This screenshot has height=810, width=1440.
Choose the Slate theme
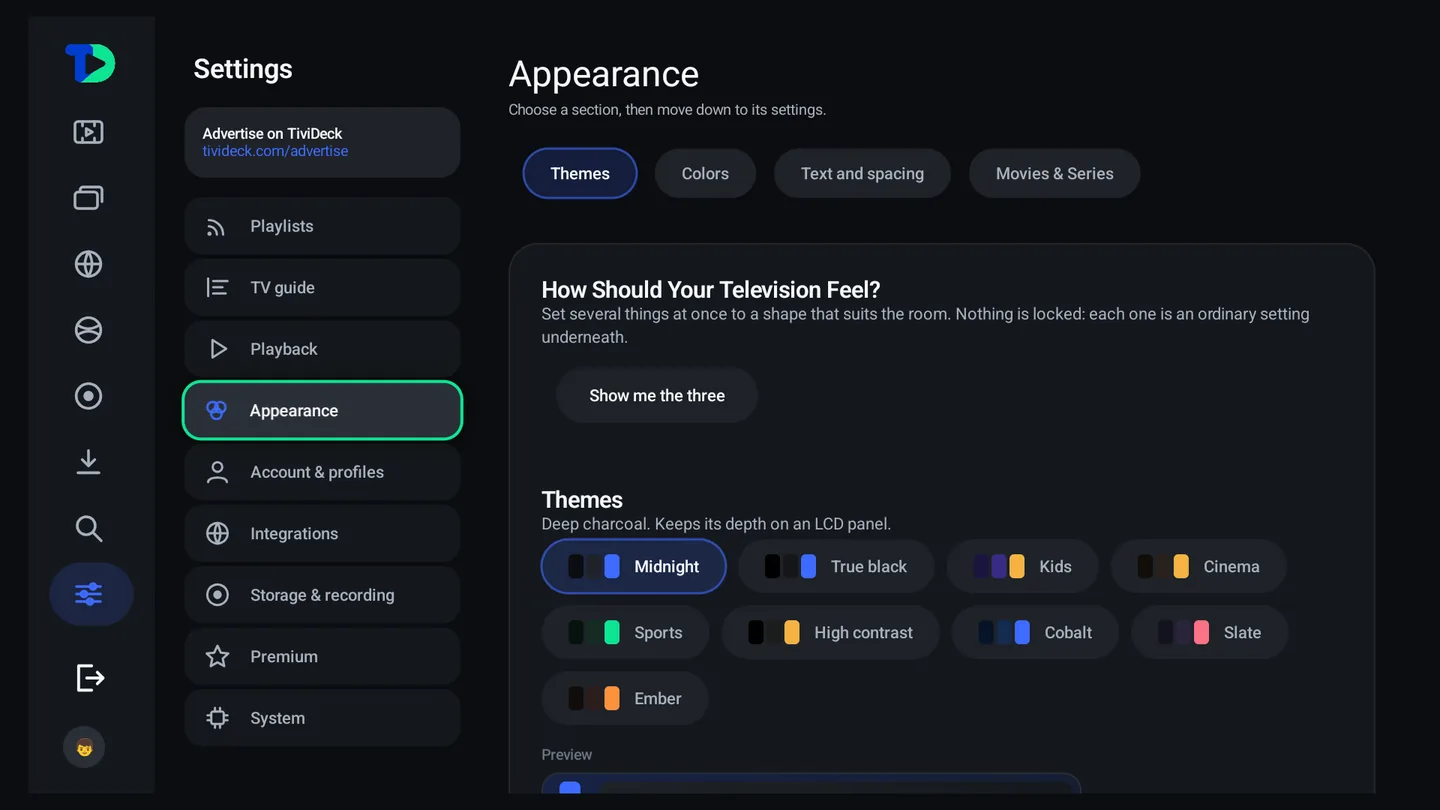pyautogui.click(x=1209, y=632)
